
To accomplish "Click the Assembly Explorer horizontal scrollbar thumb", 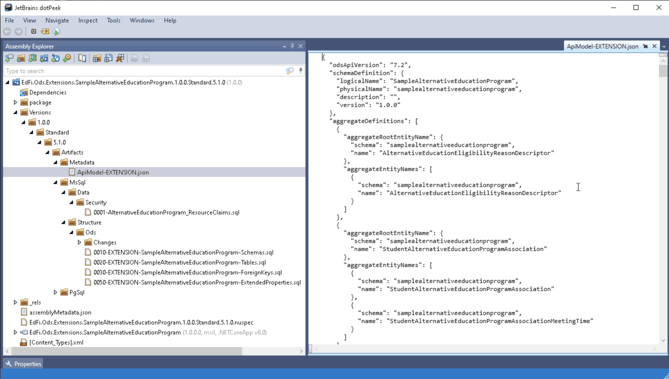I will coord(127,351).
